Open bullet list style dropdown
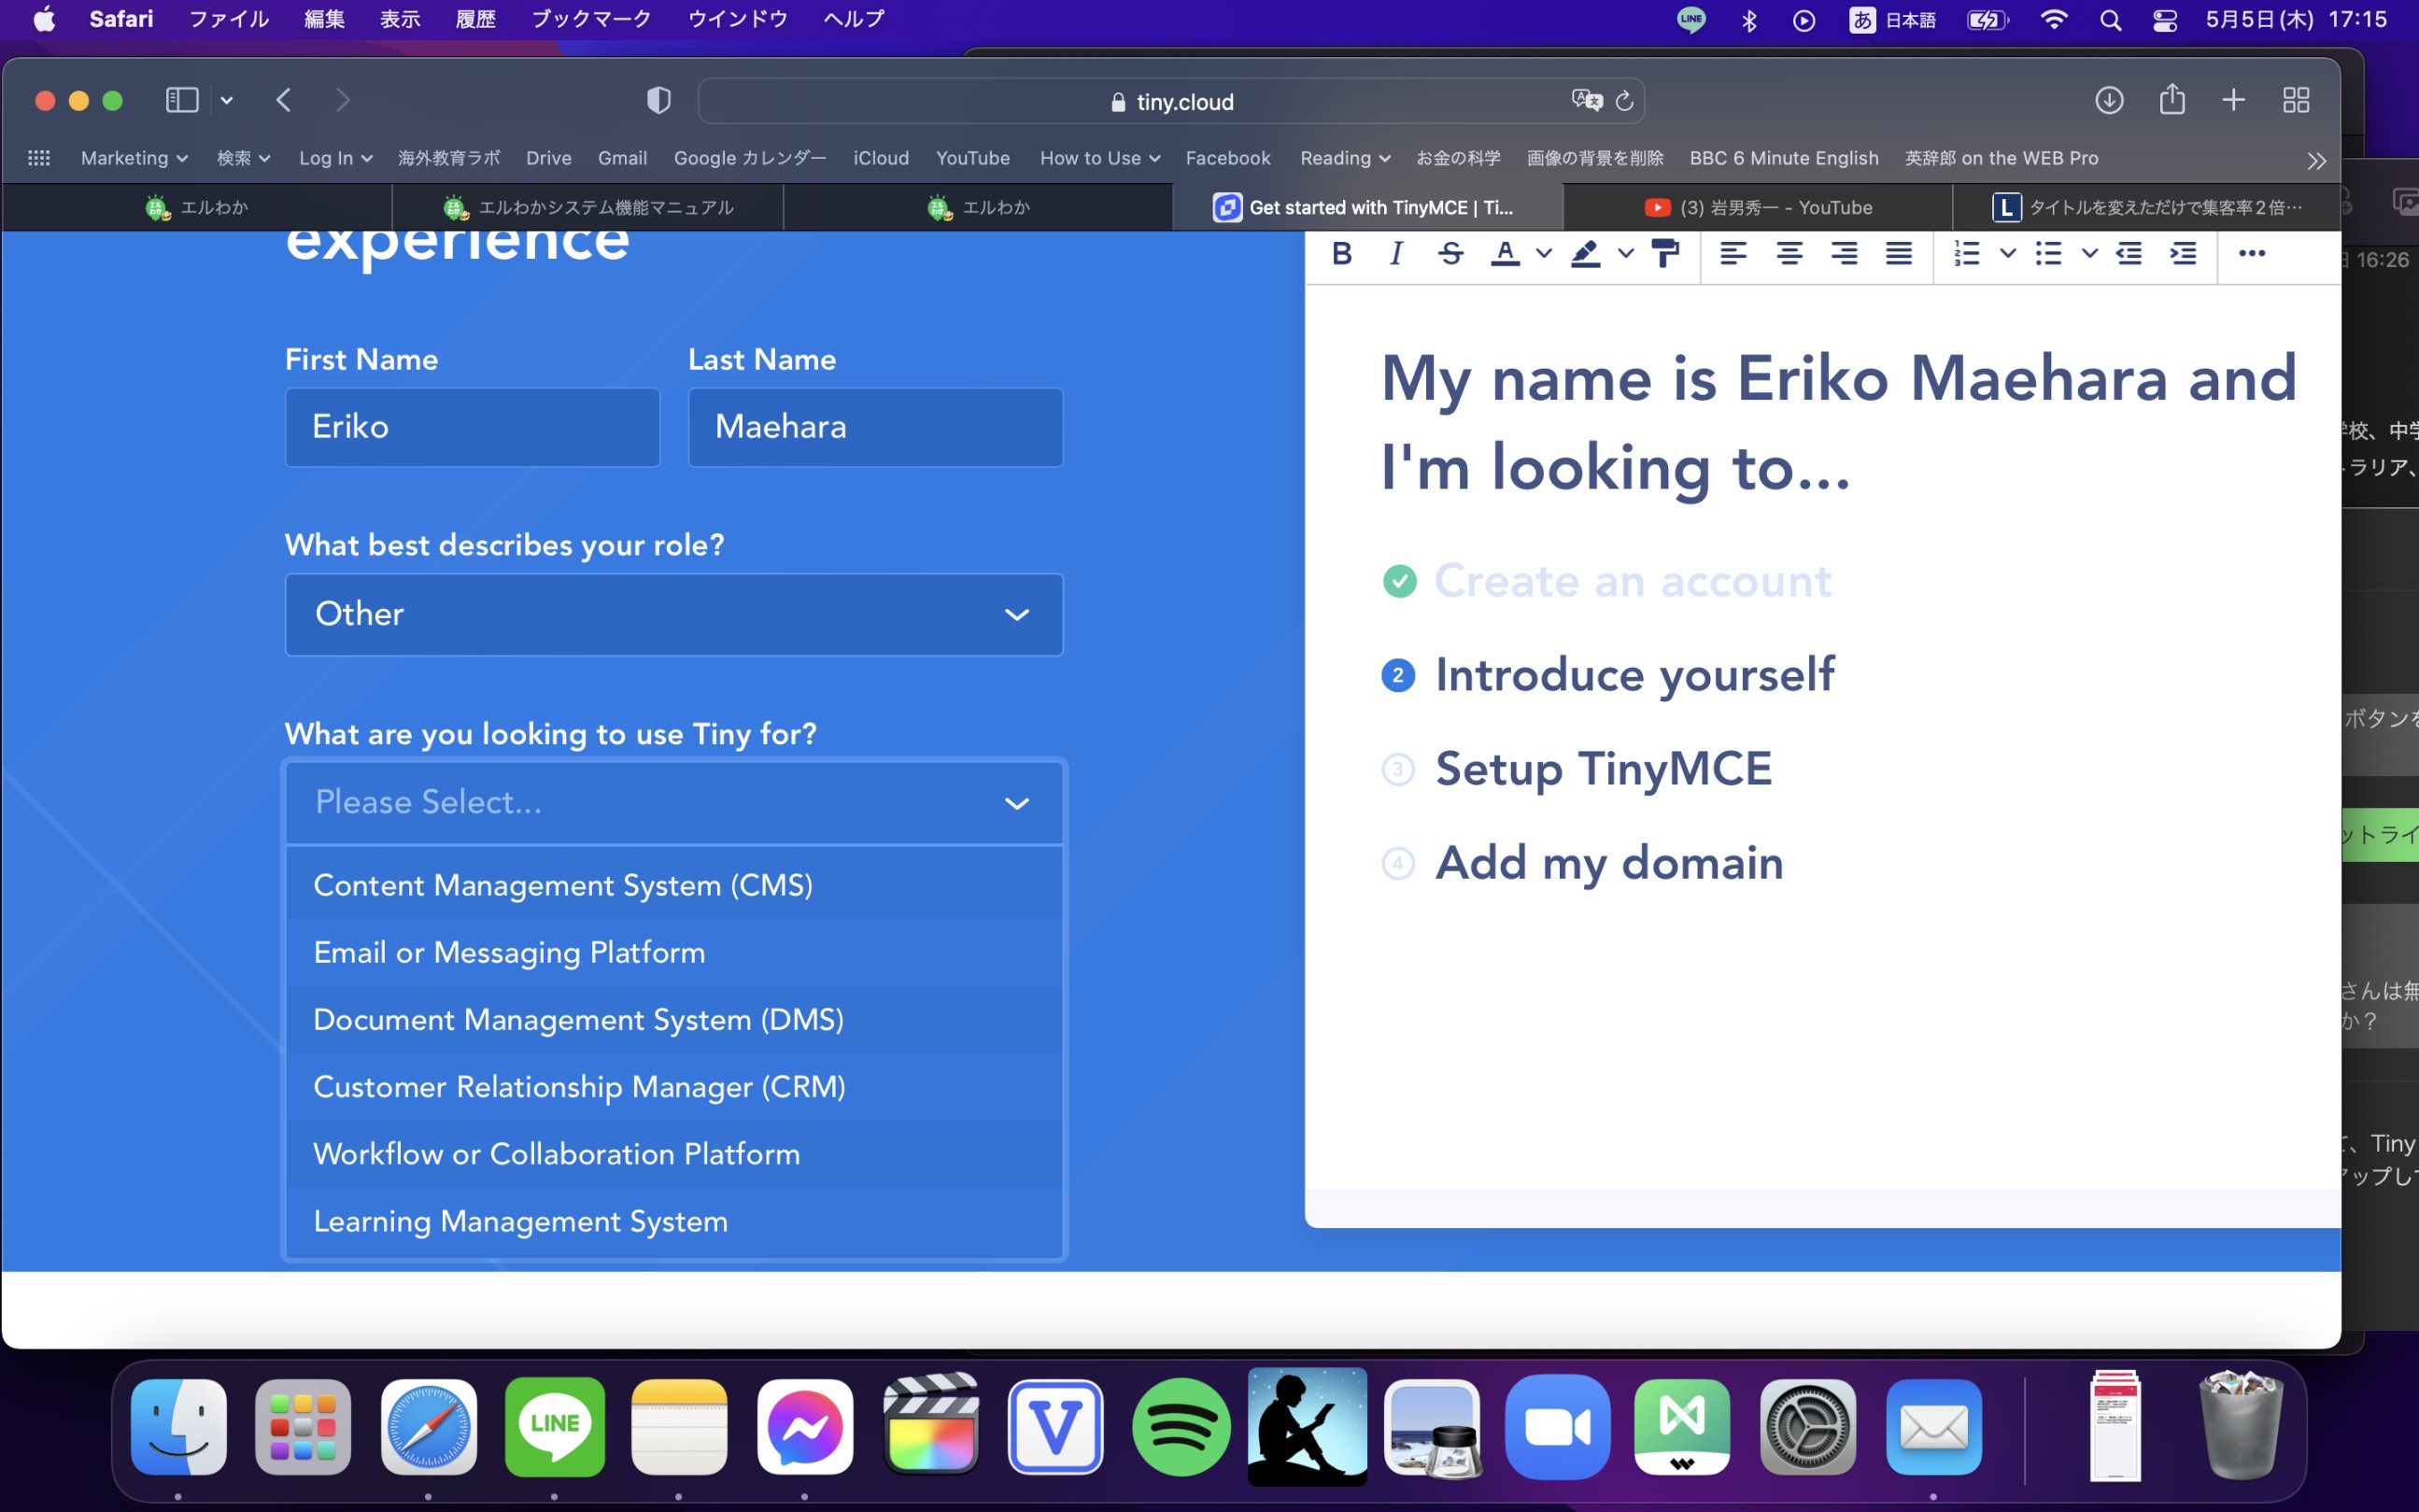 click(2090, 254)
